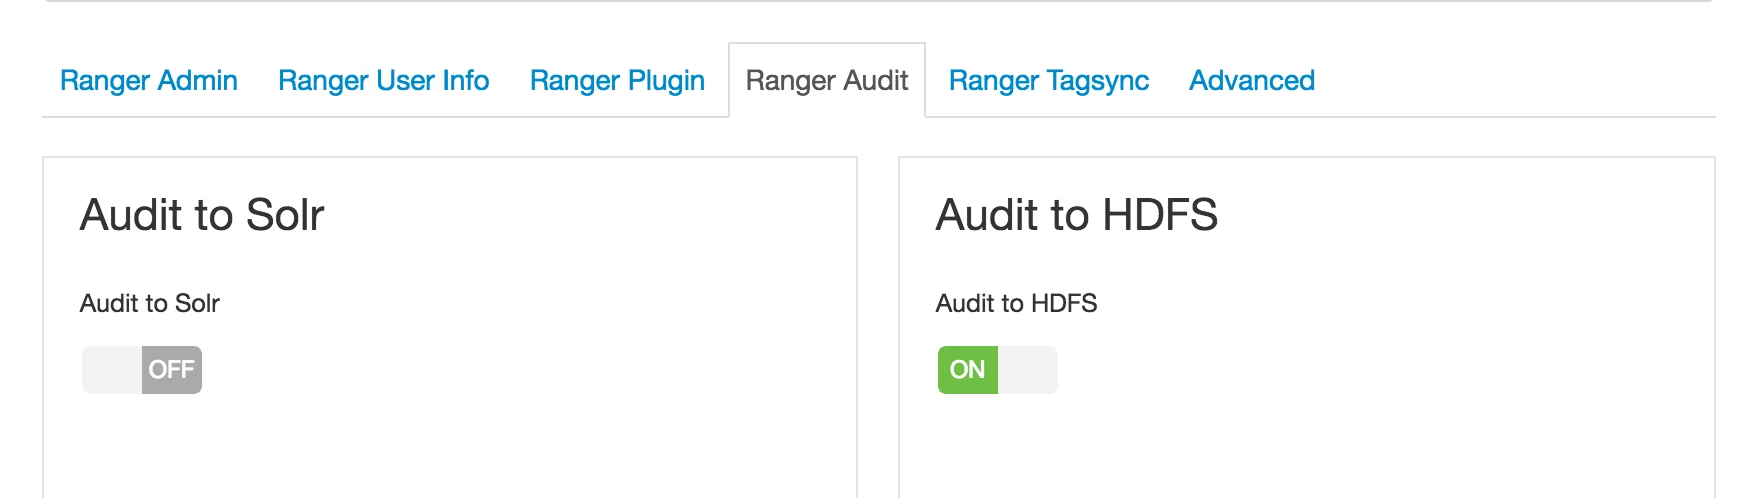Click the Ranger Audit tab
This screenshot has height=498, width=1738.
pyautogui.click(x=827, y=80)
